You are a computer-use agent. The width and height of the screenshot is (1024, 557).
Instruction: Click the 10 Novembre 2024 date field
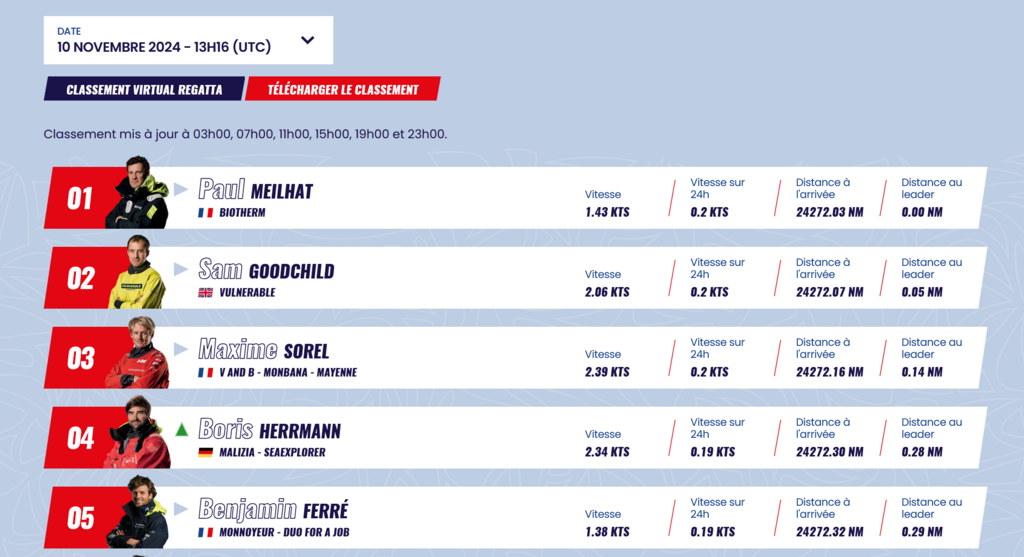click(188, 40)
